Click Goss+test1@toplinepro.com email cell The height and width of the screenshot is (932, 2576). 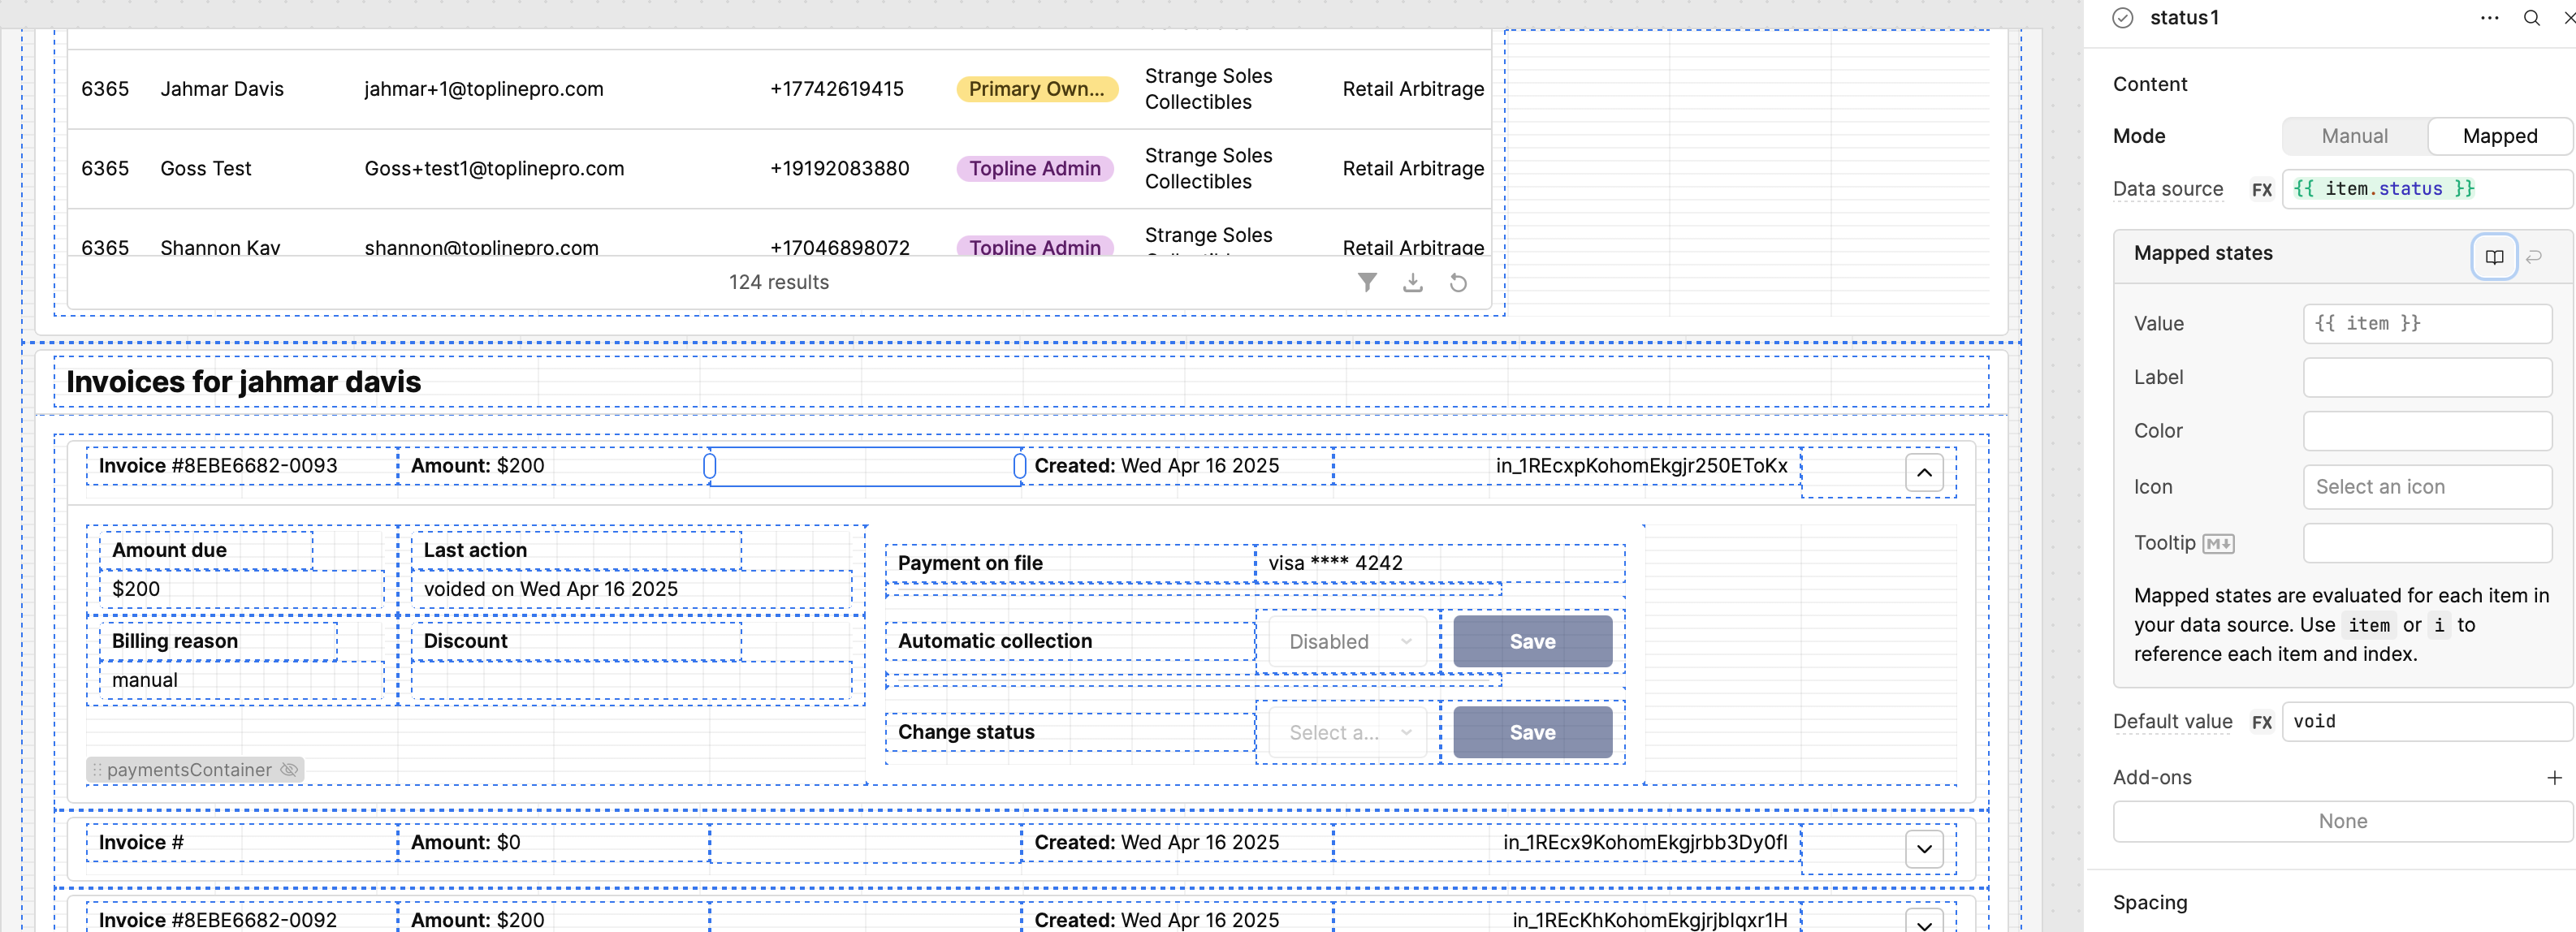pyautogui.click(x=494, y=169)
